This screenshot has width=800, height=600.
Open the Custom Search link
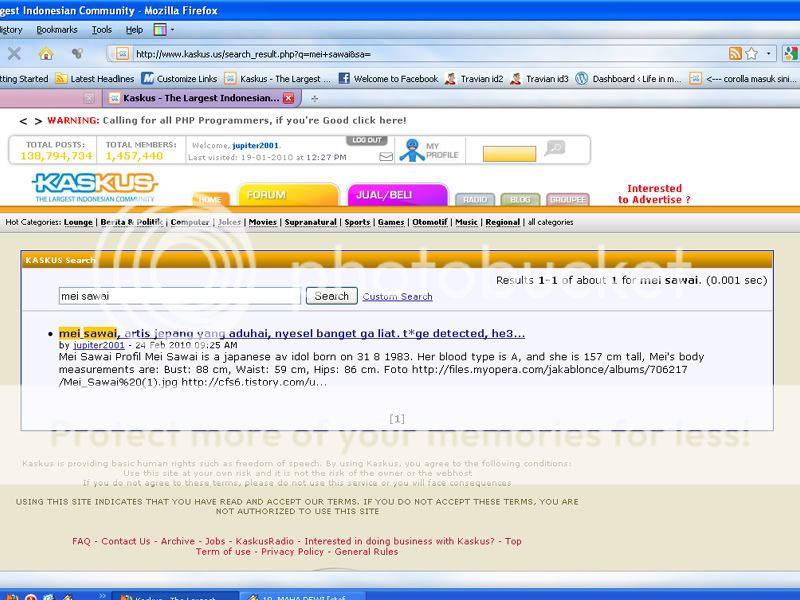397,296
